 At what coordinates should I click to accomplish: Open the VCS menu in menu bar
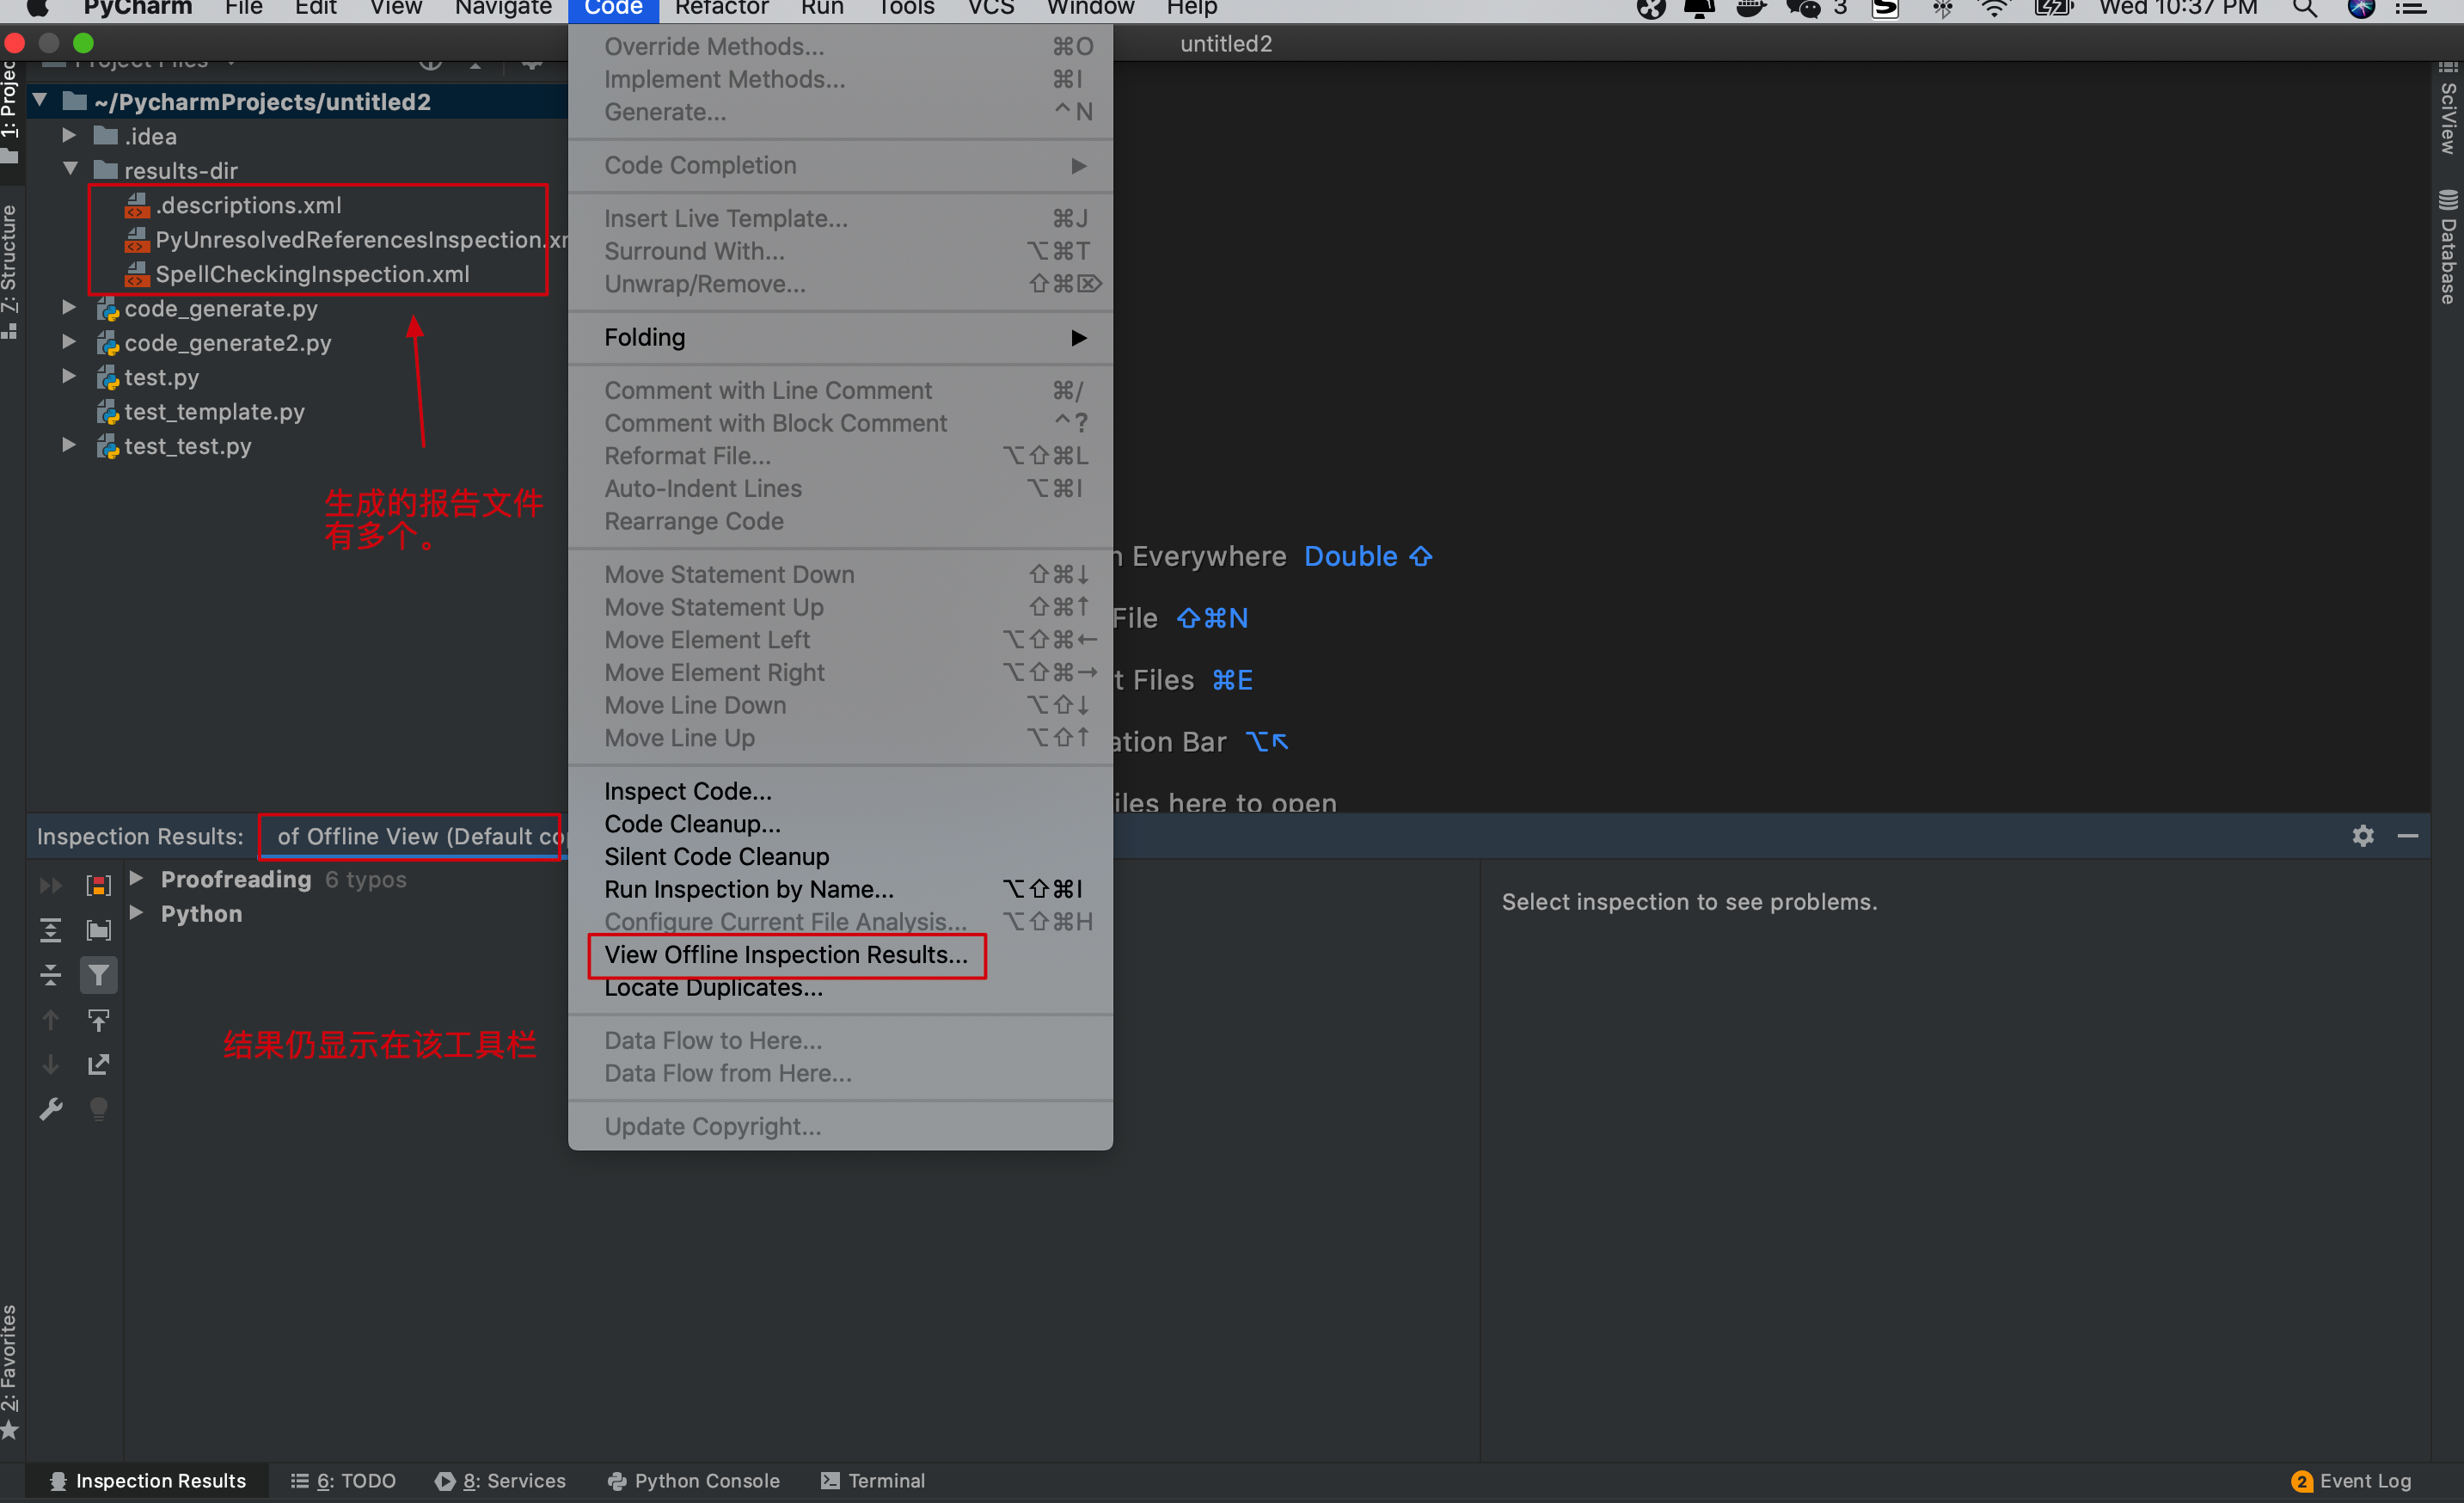(991, 9)
